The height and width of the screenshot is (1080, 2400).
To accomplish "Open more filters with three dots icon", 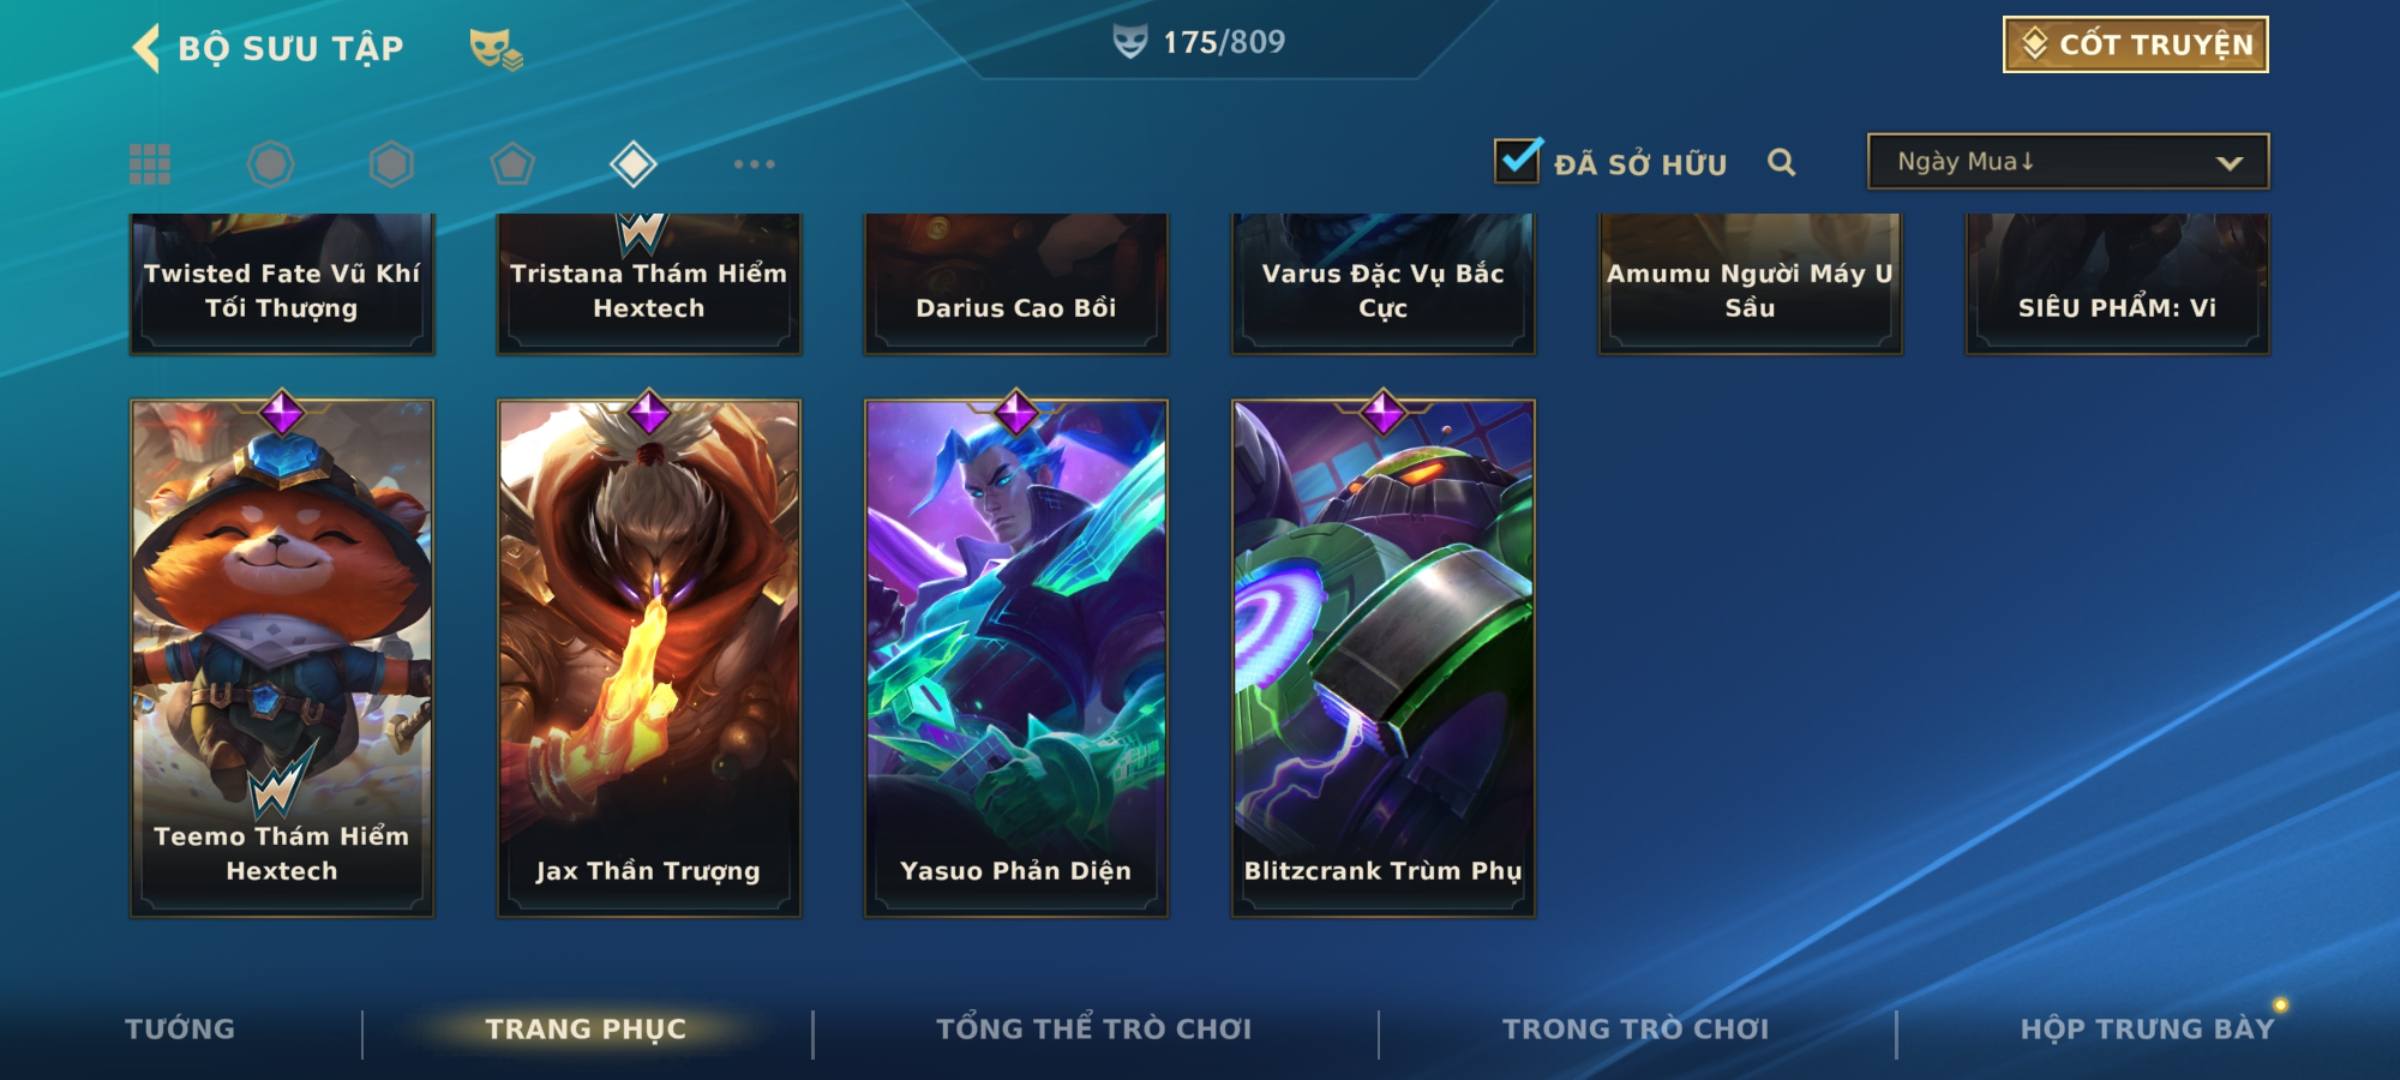I will point(754,164).
